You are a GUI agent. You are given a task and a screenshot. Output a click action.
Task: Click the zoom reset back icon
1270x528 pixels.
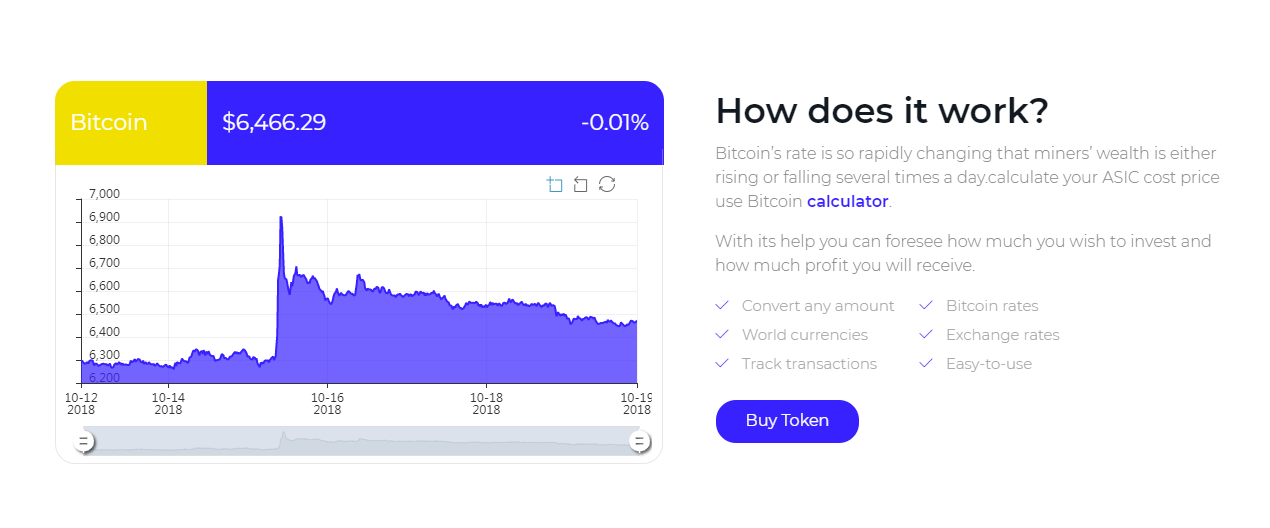click(581, 184)
